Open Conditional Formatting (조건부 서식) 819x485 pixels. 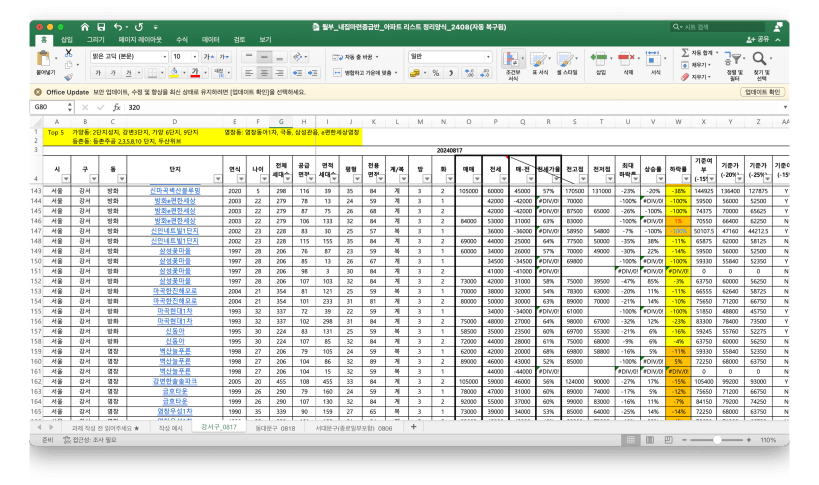(x=513, y=65)
